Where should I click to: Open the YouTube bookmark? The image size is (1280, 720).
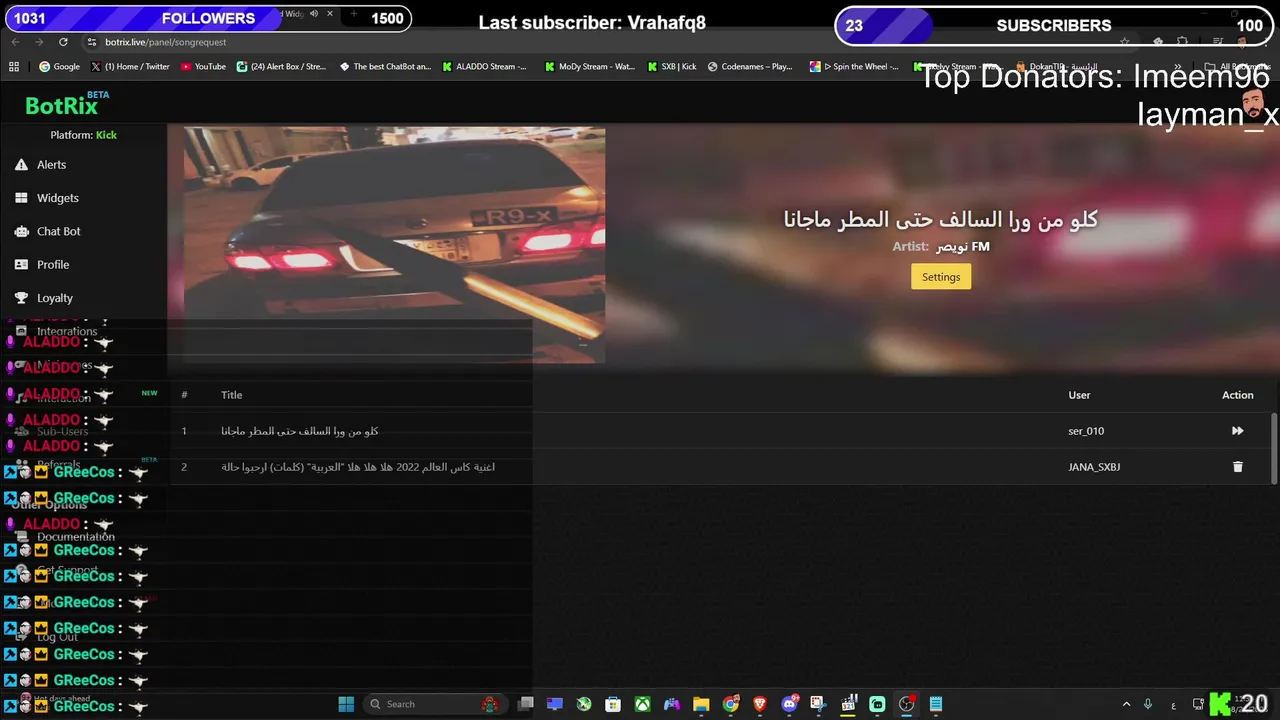tap(203, 67)
